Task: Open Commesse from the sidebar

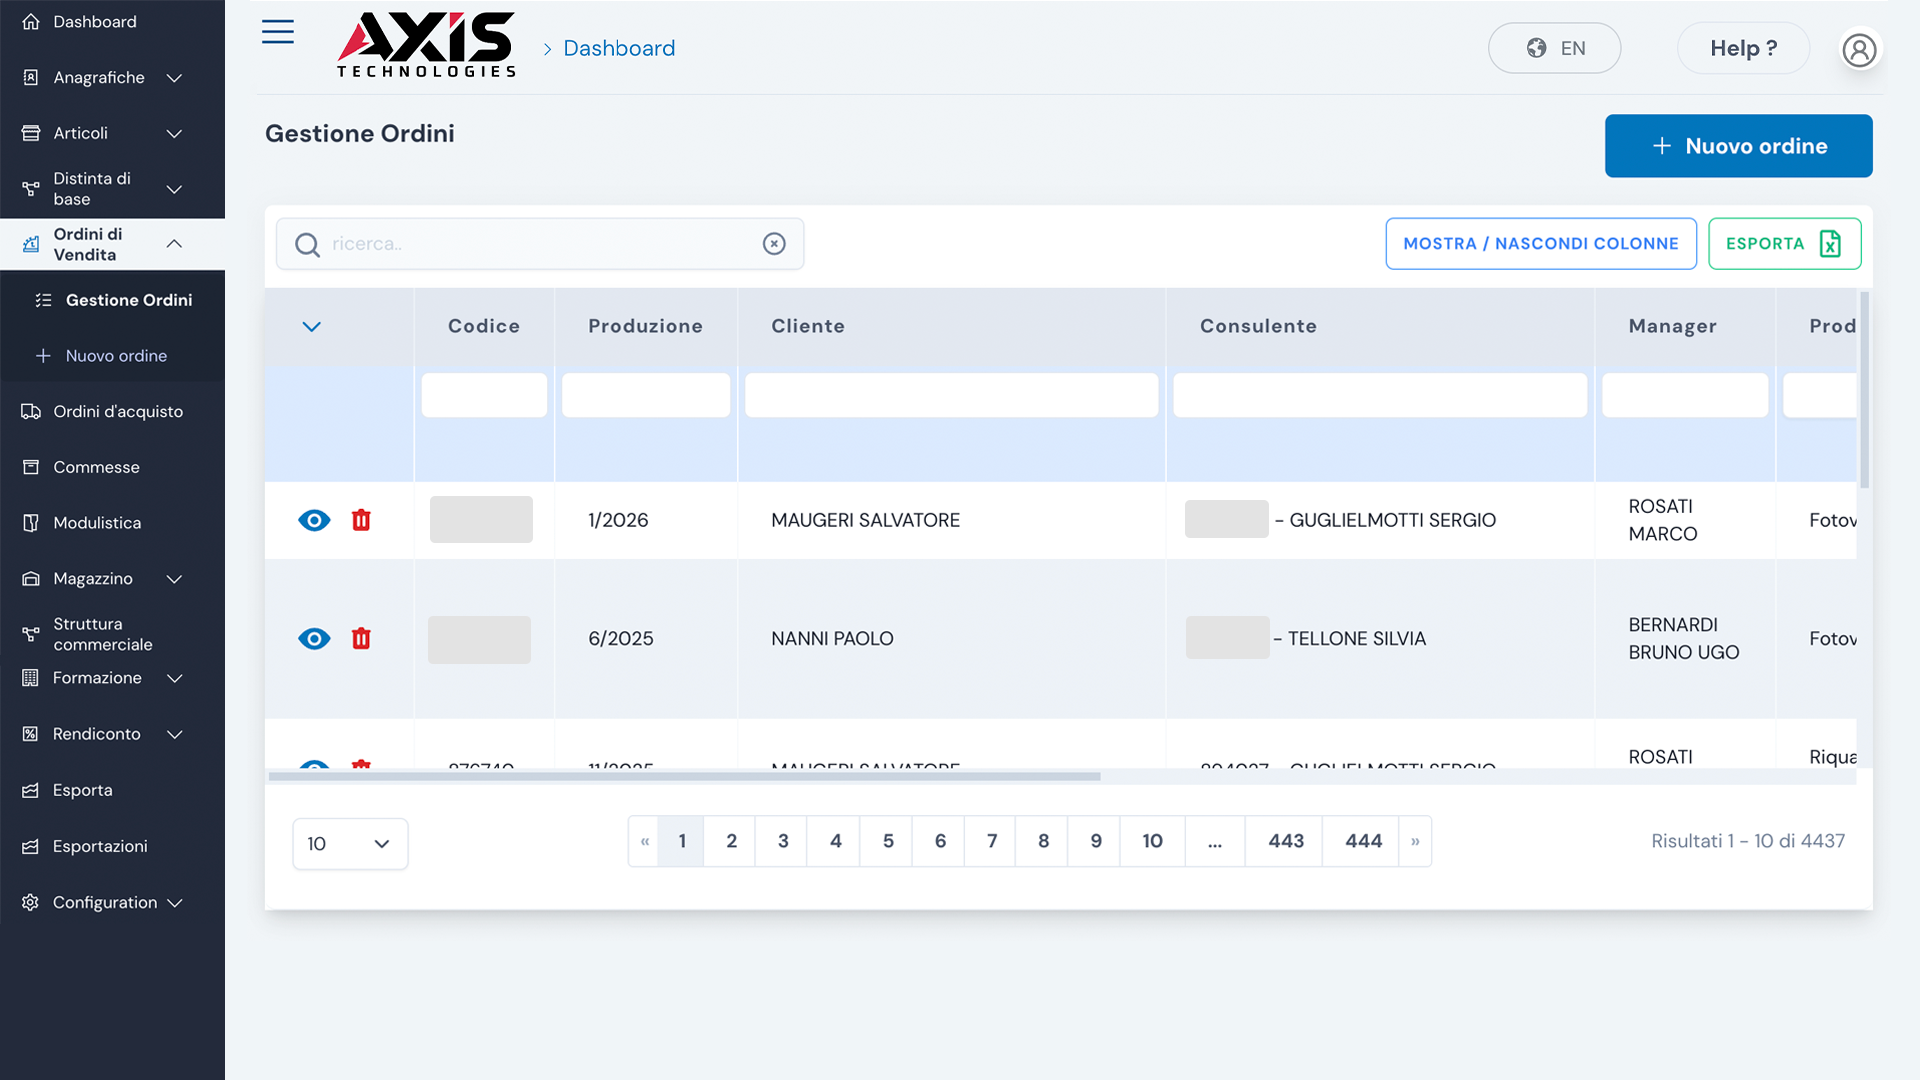Action: tap(96, 467)
